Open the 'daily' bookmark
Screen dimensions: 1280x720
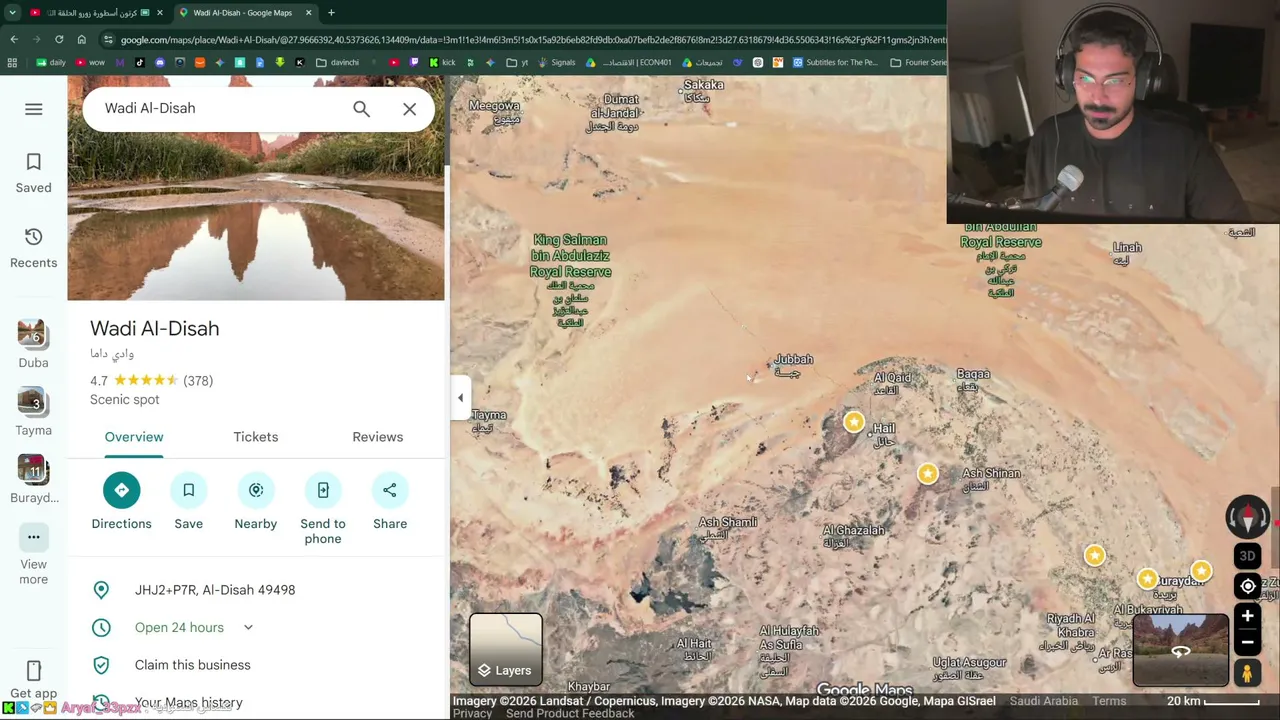tap(51, 62)
